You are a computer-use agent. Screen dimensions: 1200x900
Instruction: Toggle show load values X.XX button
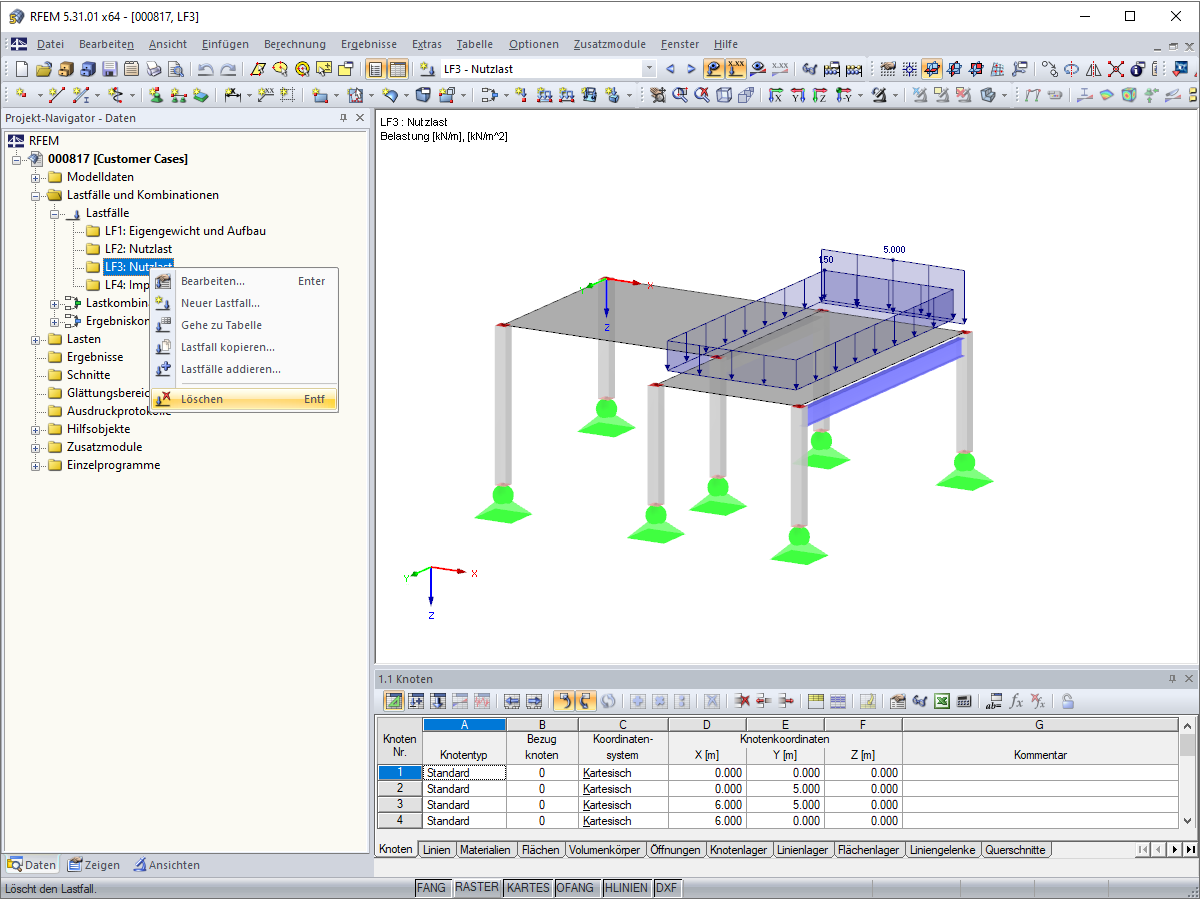(x=737, y=69)
